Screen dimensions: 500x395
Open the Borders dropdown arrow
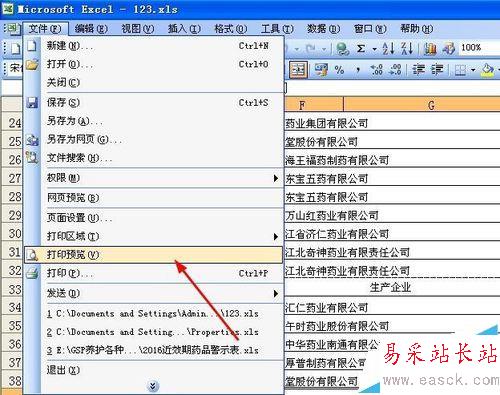[x=473, y=70]
